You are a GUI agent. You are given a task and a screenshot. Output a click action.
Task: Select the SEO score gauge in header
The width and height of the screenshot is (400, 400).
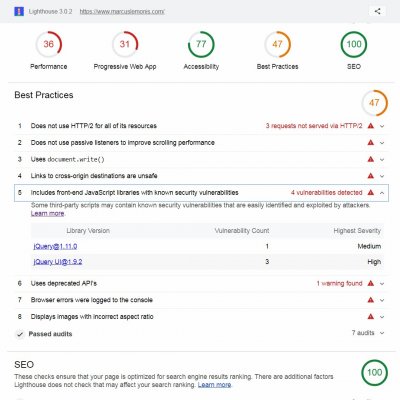coord(354,44)
